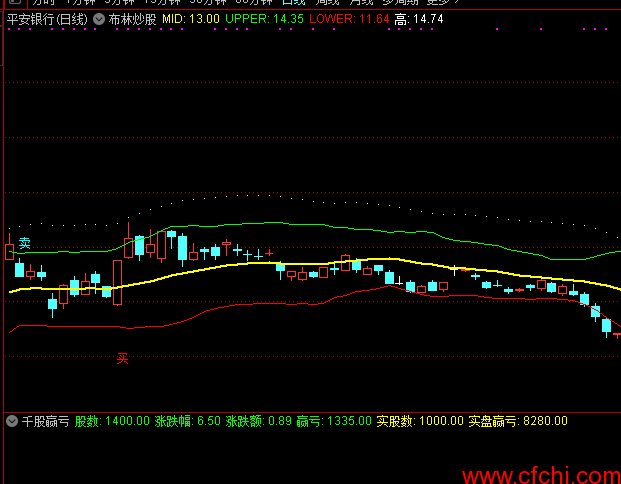
Task: Click the UPPER: 14.35 value
Action: tap(265, 19)
